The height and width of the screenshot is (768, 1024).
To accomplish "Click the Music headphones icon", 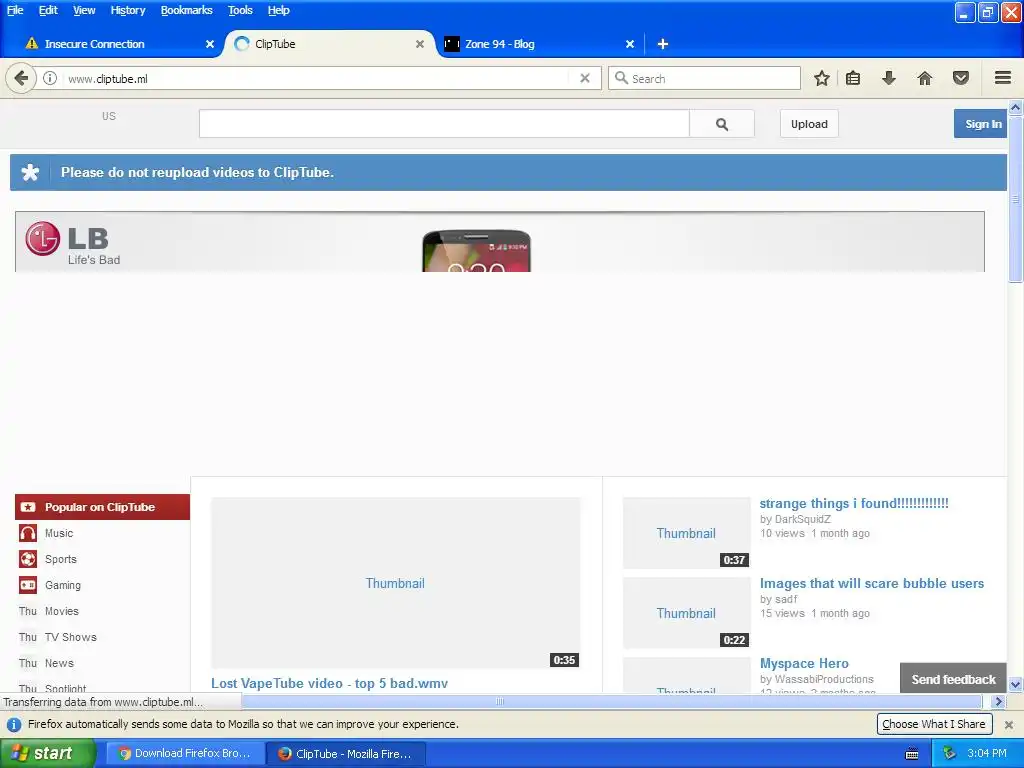I will (27, 533).
